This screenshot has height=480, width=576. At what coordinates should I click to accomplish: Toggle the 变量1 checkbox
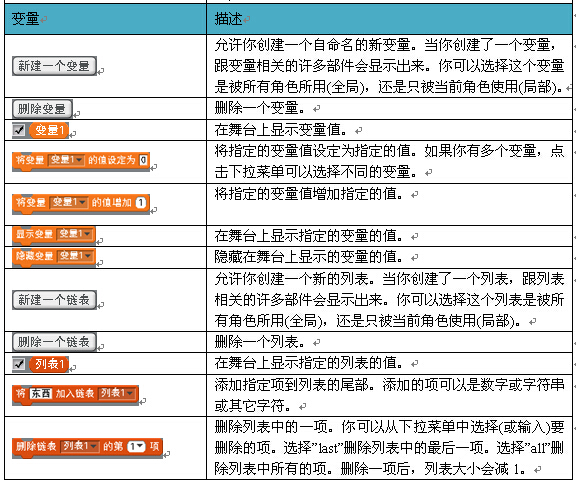pyautogui.click(x=18, y=130)
